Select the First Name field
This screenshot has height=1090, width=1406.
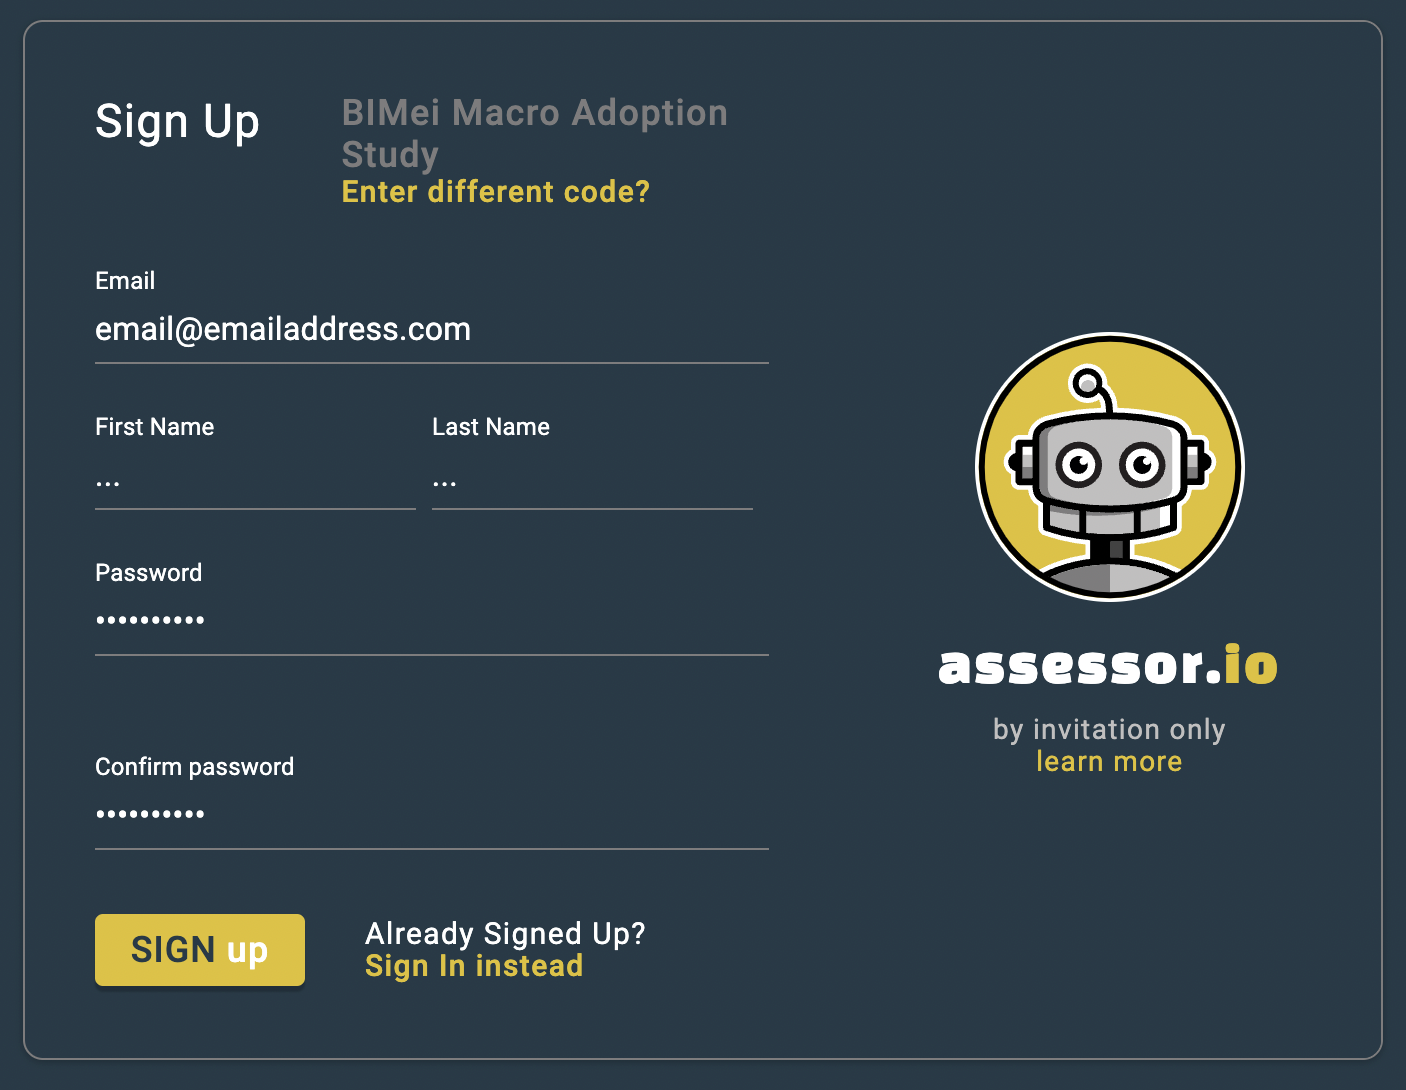pos(255,481)
